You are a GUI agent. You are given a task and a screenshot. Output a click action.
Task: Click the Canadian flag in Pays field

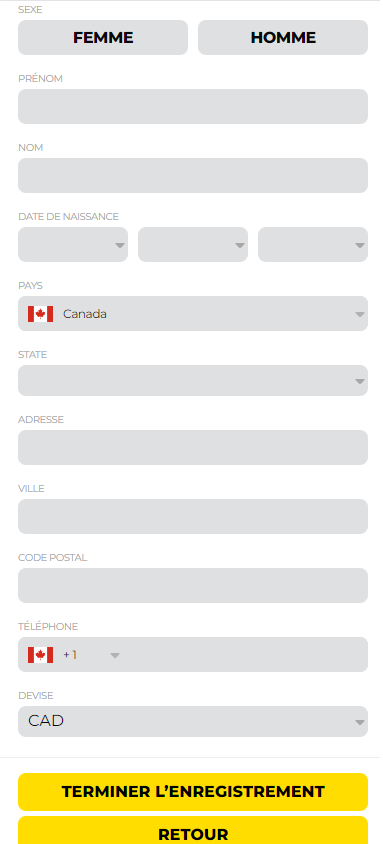(40, 314)
